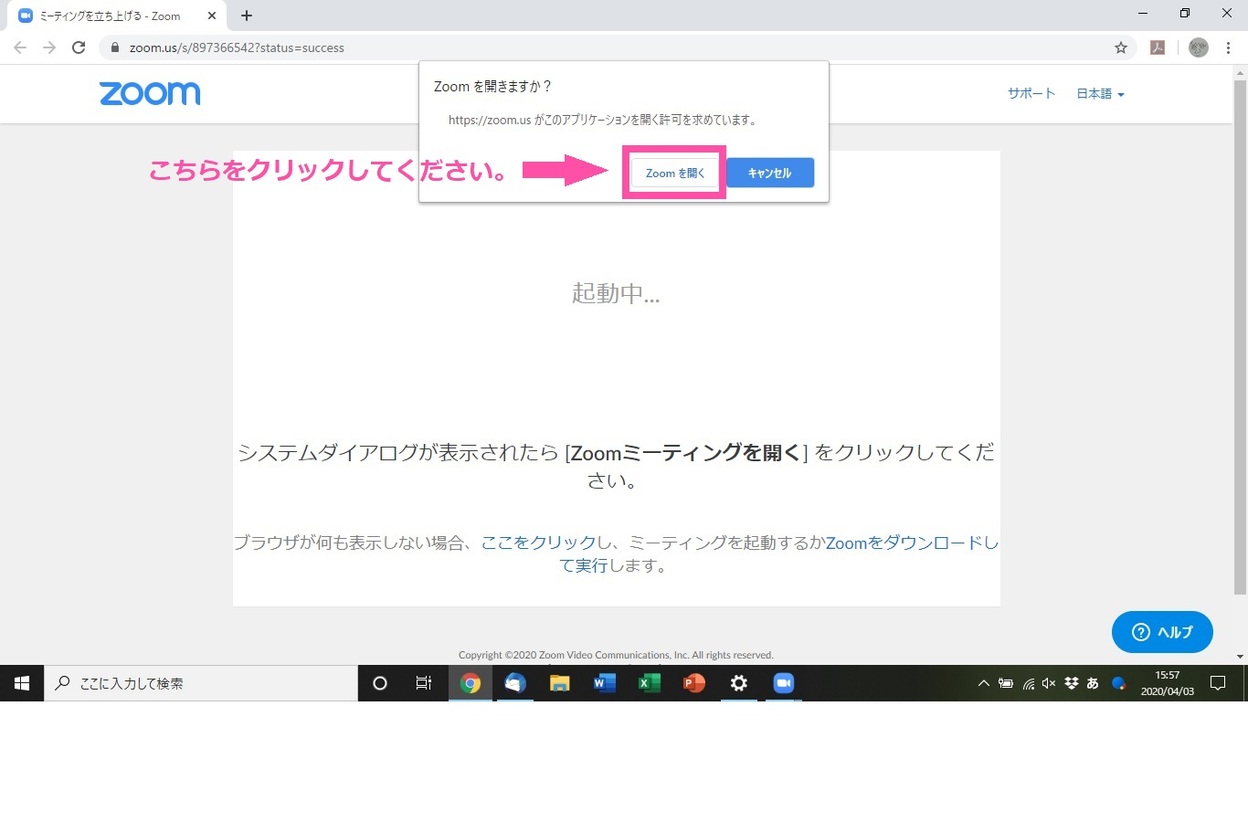Viewport: 1248px width, 822px height.
Task: Click the taskbar search box
Action: click(x=201, y=683)
